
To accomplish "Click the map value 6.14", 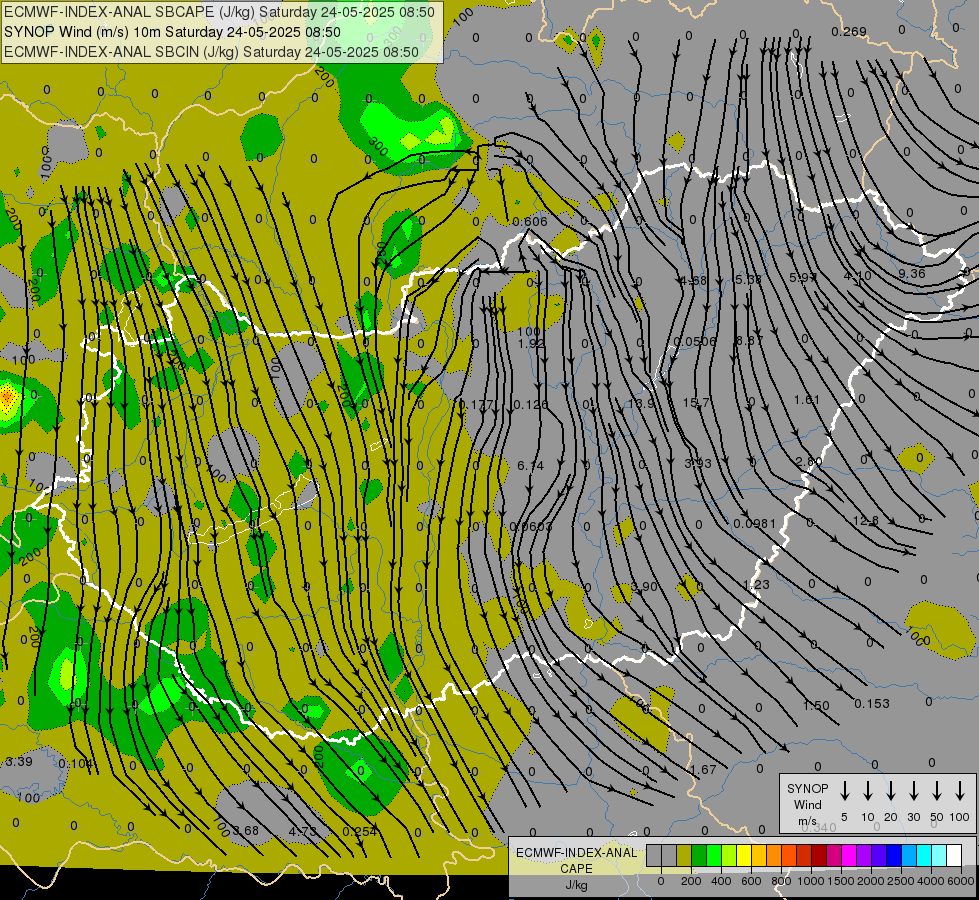I will pyautogui.click(x=531, y=465).
